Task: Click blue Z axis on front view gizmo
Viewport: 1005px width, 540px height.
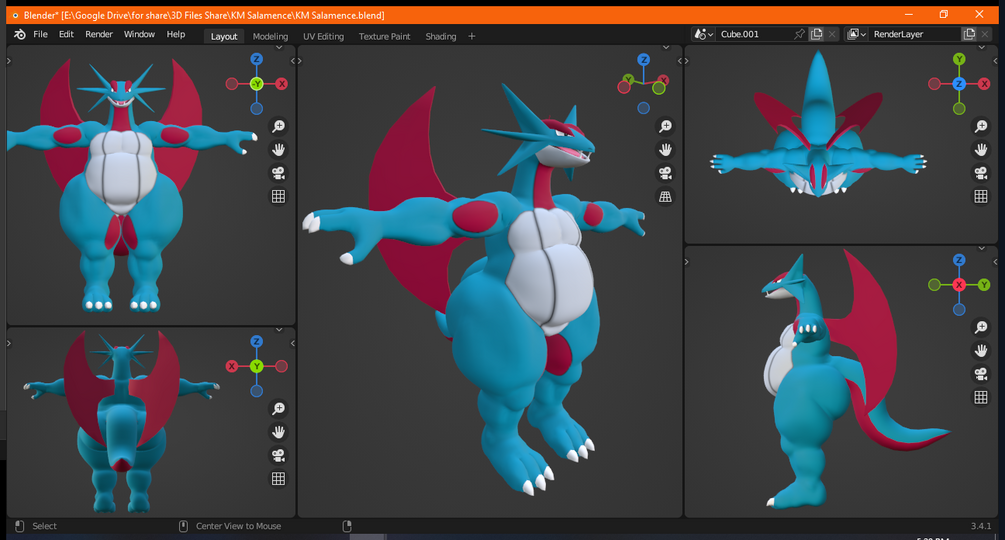Action: pos(256,60)
